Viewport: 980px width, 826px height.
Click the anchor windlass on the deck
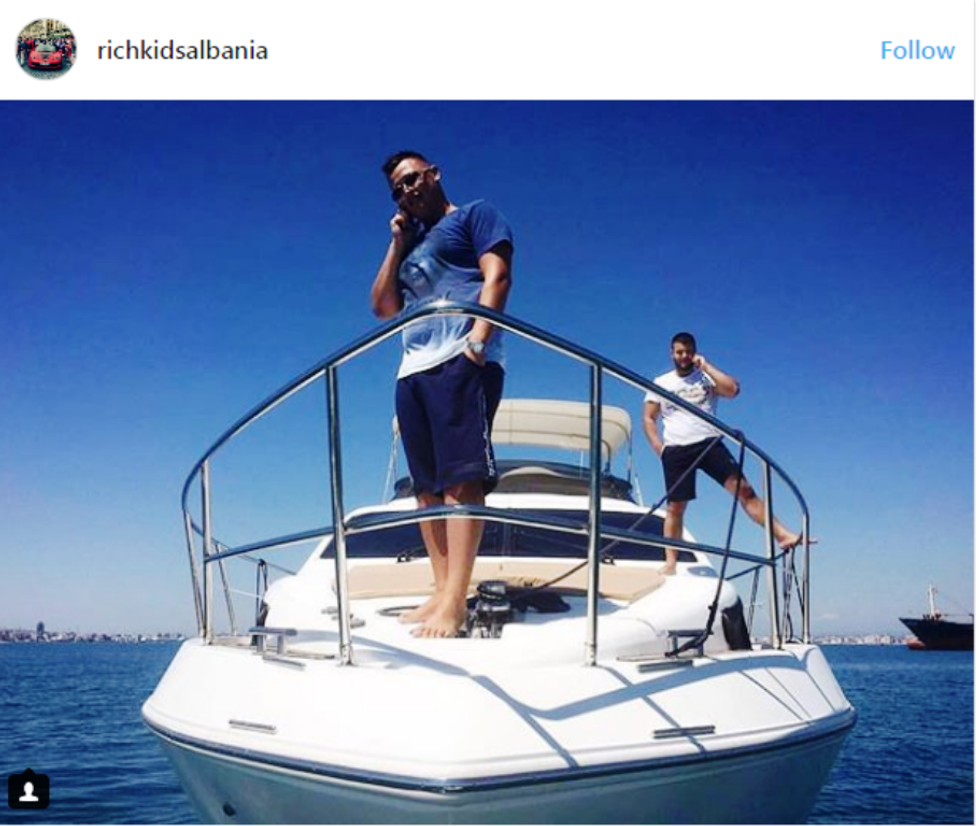coord(491,609)
